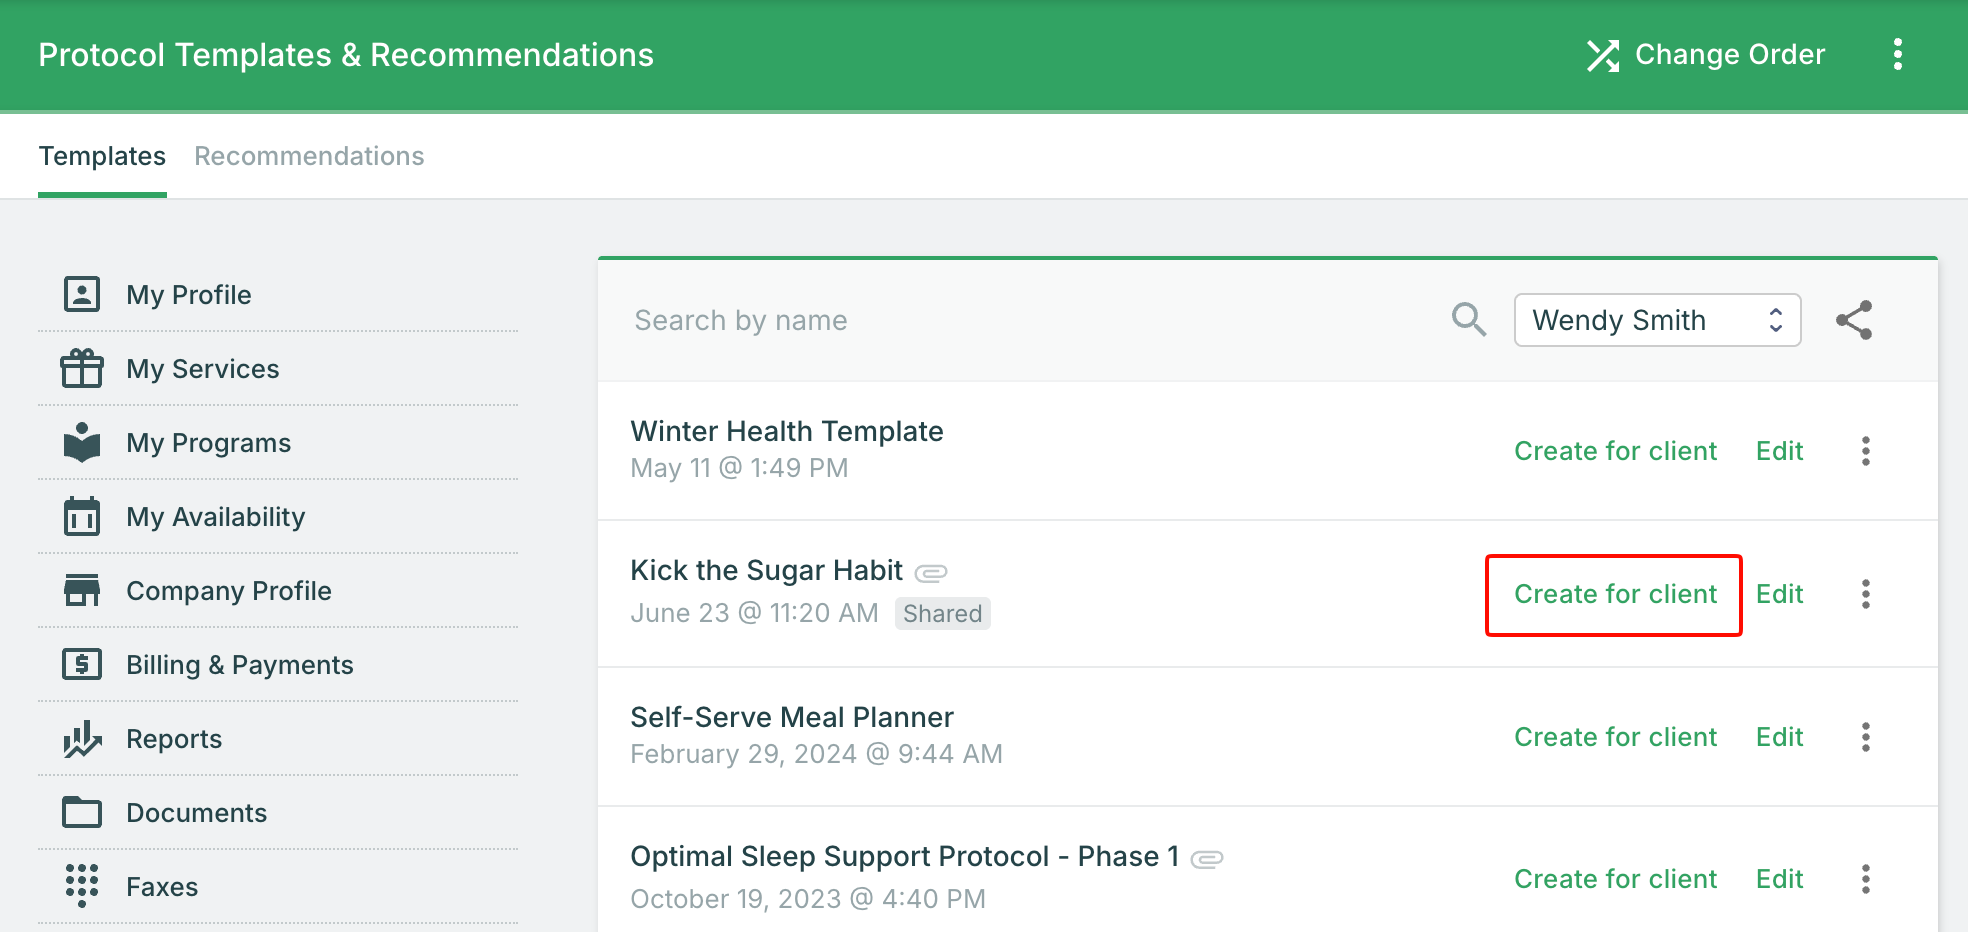Switch to the Recommendations tab
Image resolution: width=1968 pixels, height=932 pixels.
coord(309,156)
